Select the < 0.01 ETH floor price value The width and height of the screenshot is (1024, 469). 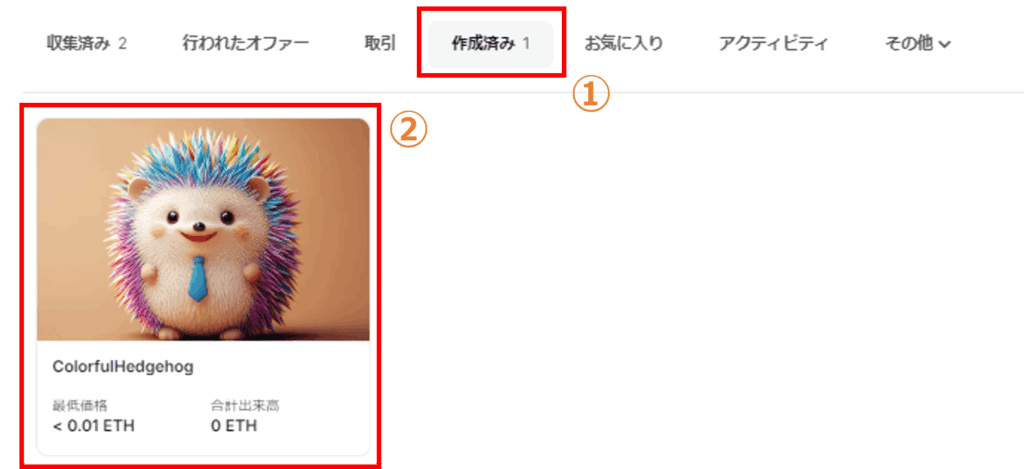[93, 426]
